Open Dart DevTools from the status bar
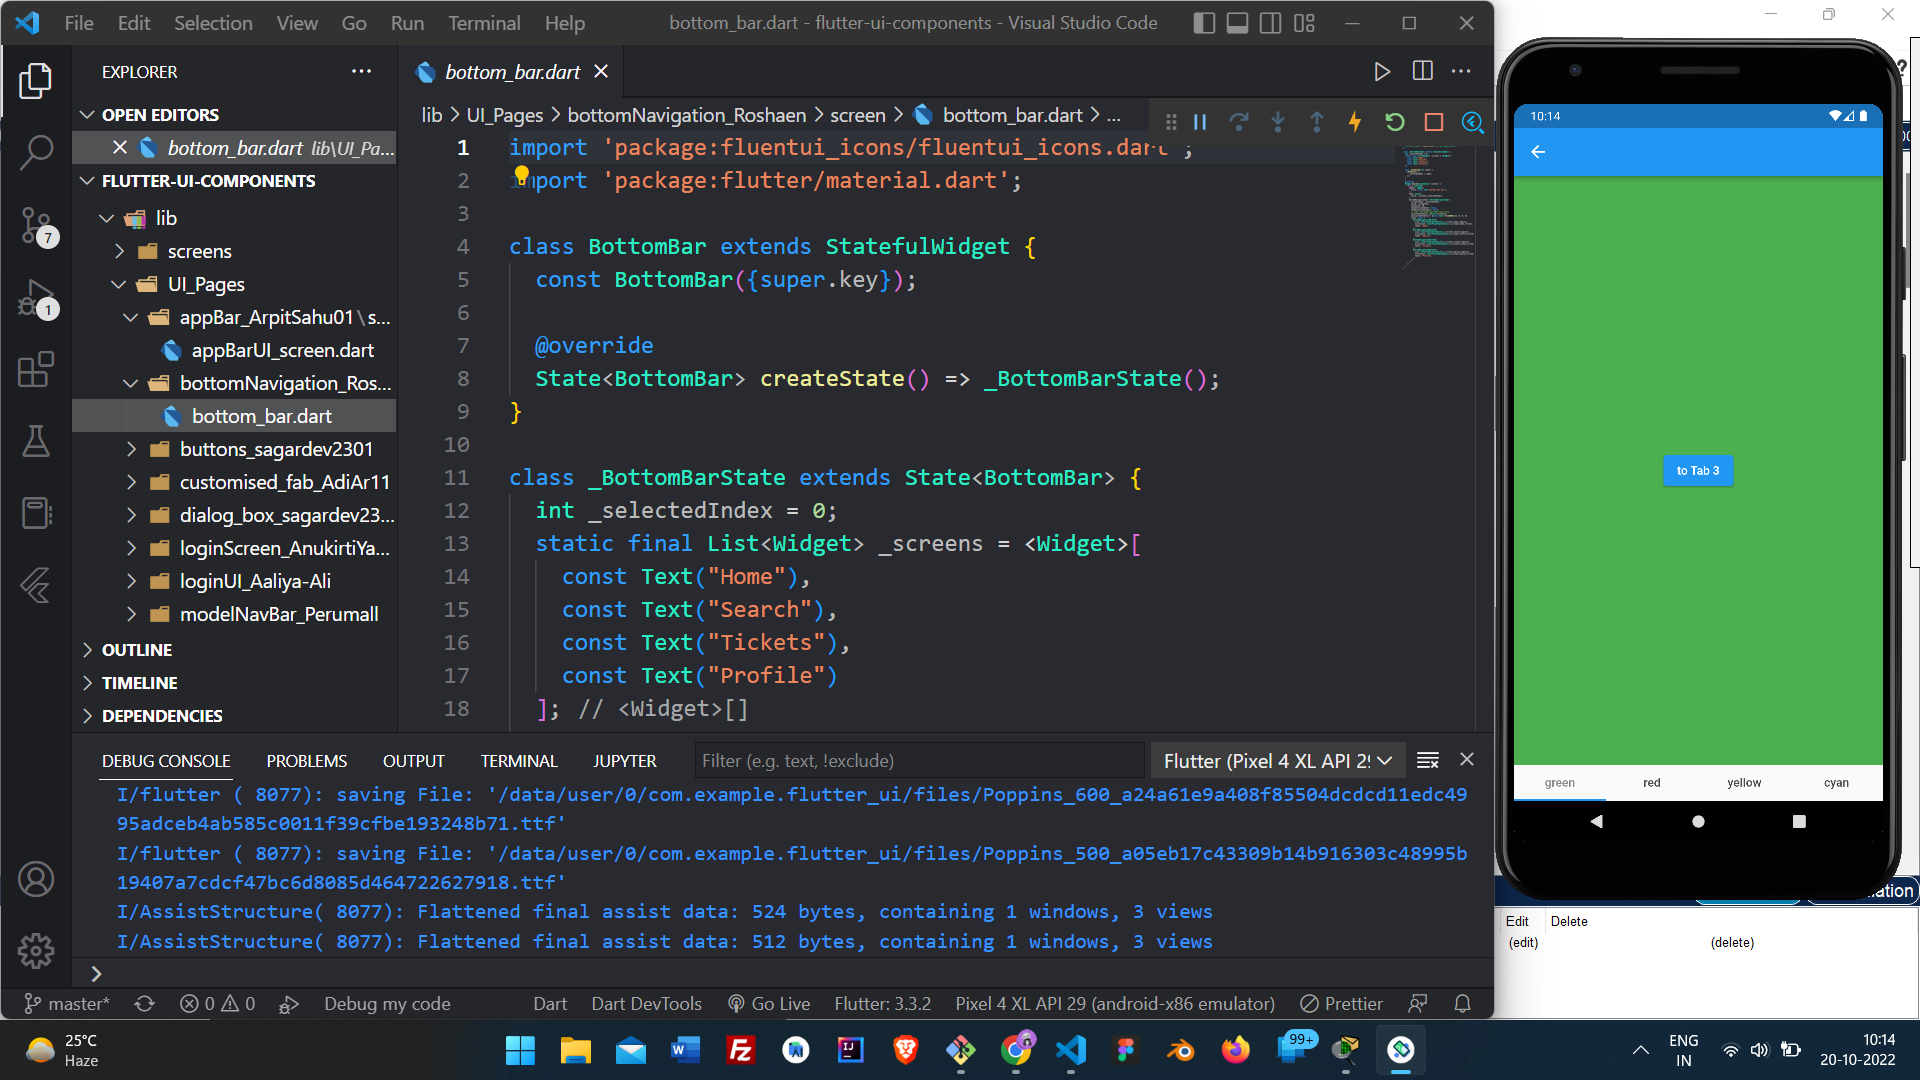Image resolution: width=1920 pixels, height=1080 pixels. 646,1003
